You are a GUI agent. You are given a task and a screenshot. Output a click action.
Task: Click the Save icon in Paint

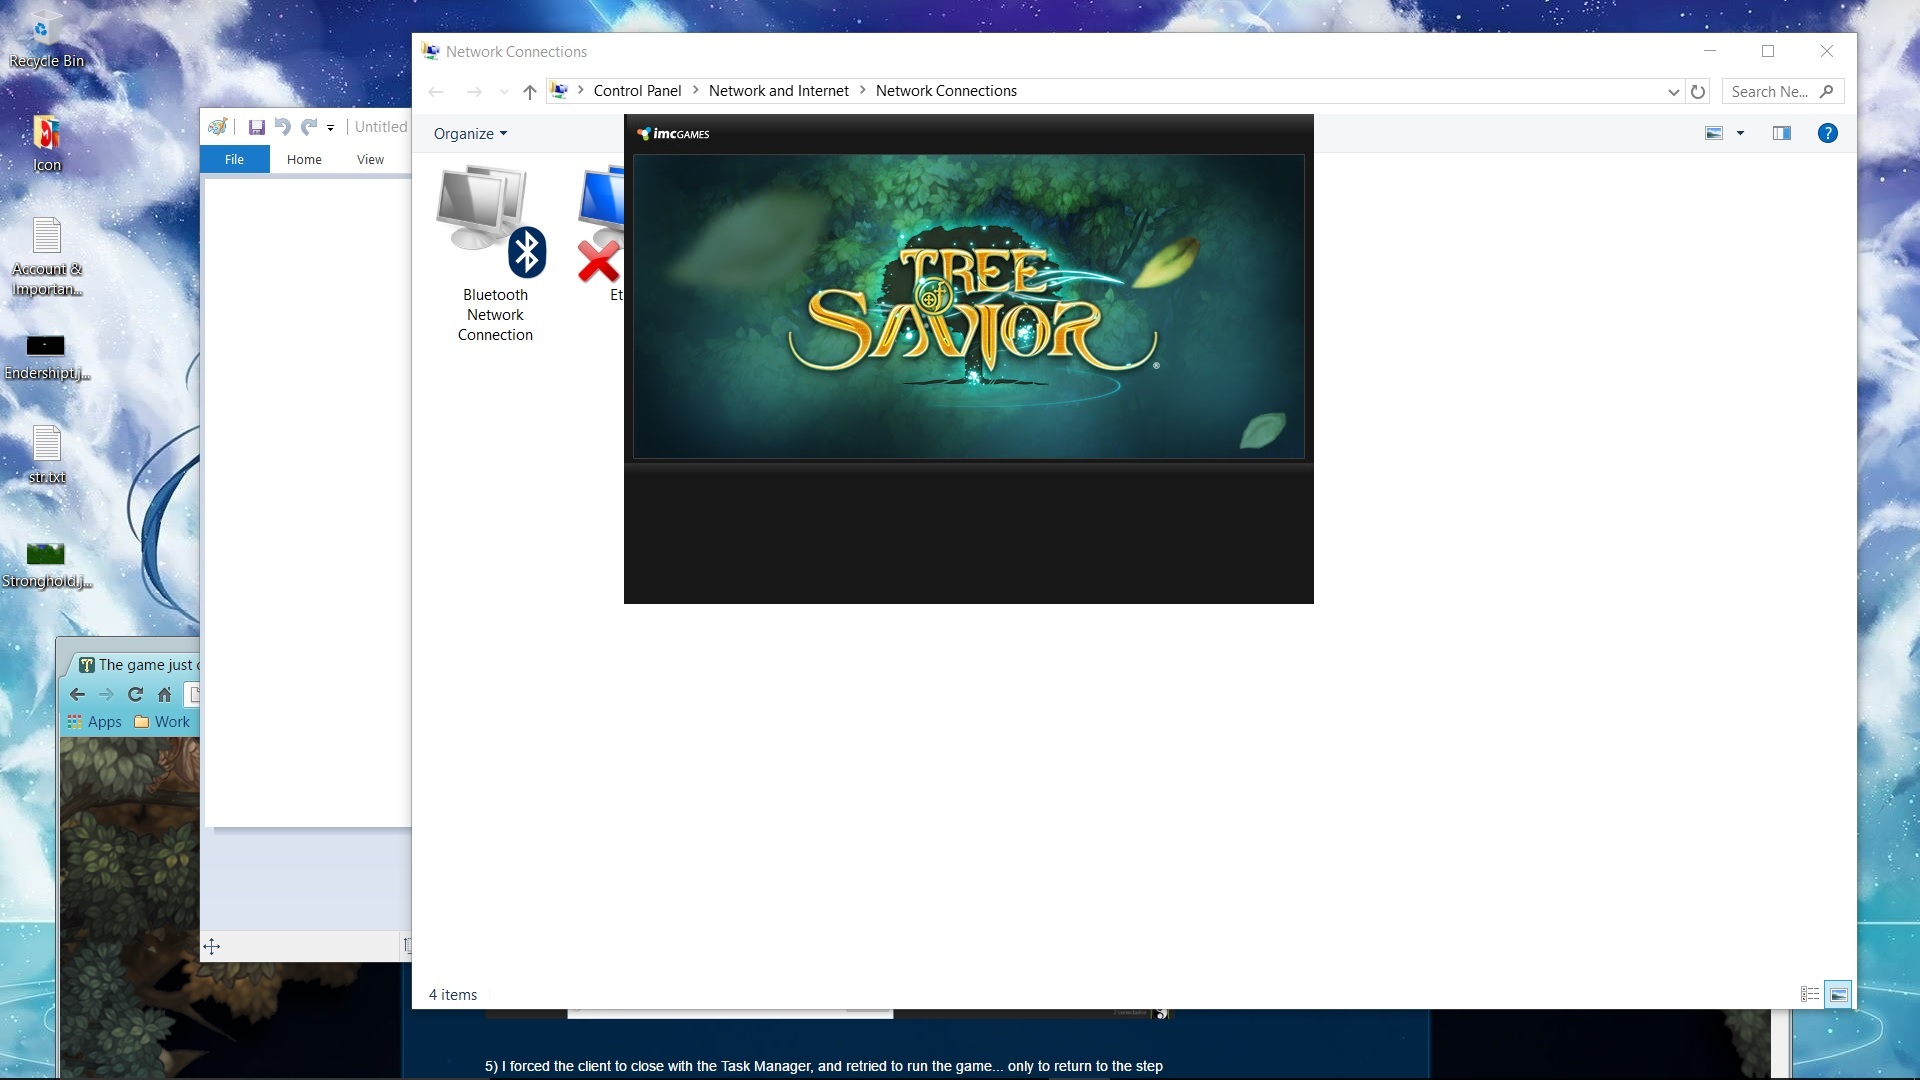pyautogui.click(x=256, y=127)
